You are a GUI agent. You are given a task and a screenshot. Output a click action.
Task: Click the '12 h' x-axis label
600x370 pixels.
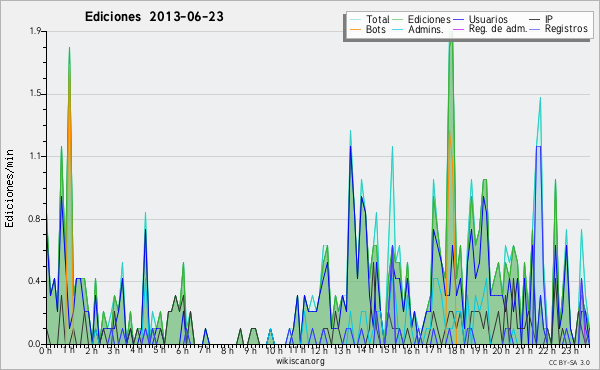point(319,350)
